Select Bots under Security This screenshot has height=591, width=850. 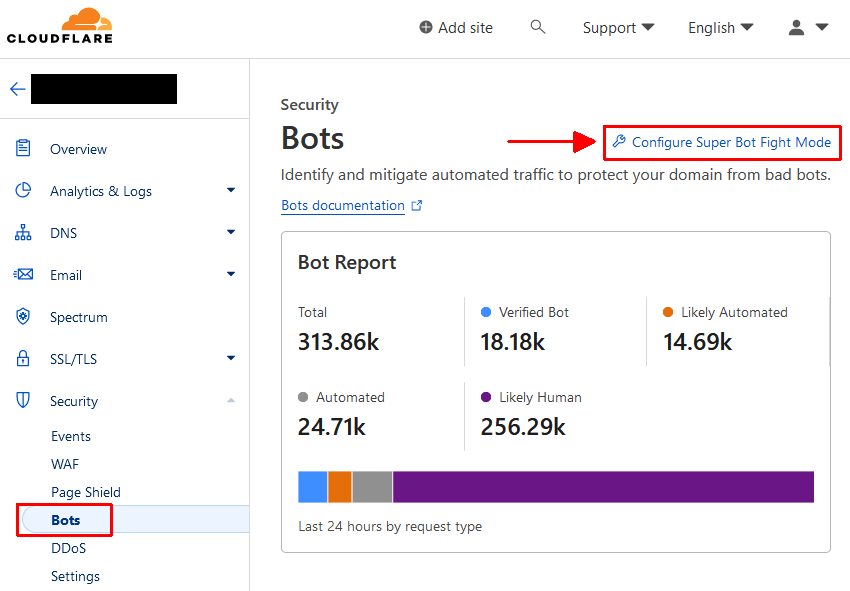coord(66,520)
